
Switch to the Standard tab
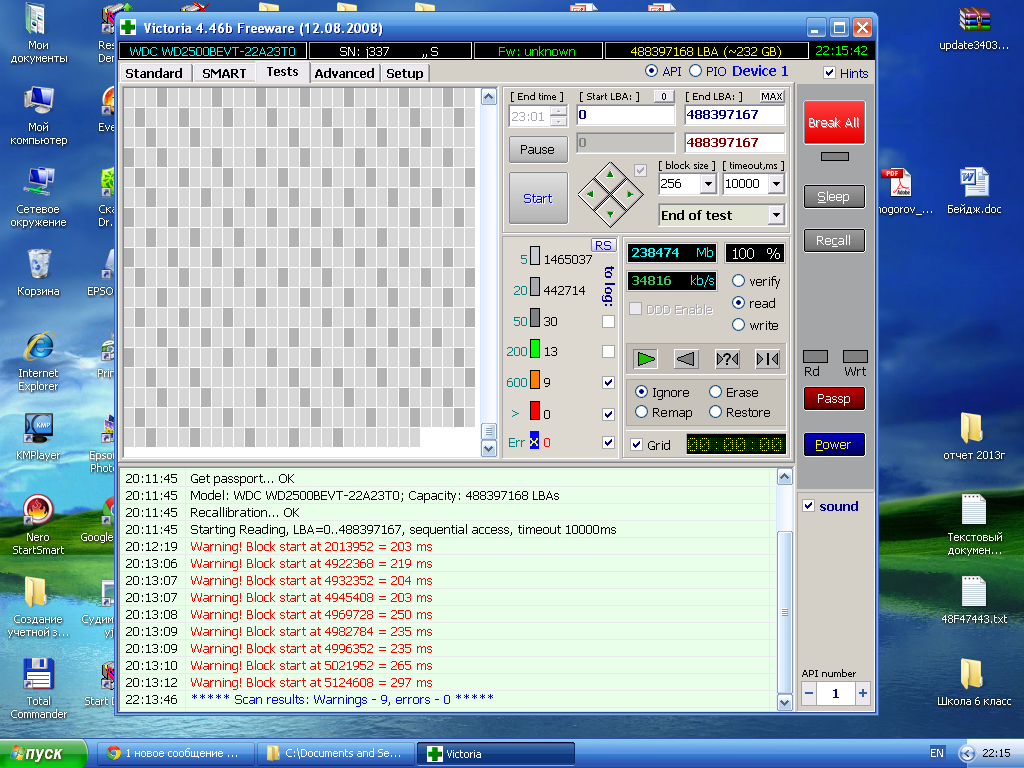[x=154, y=73]
